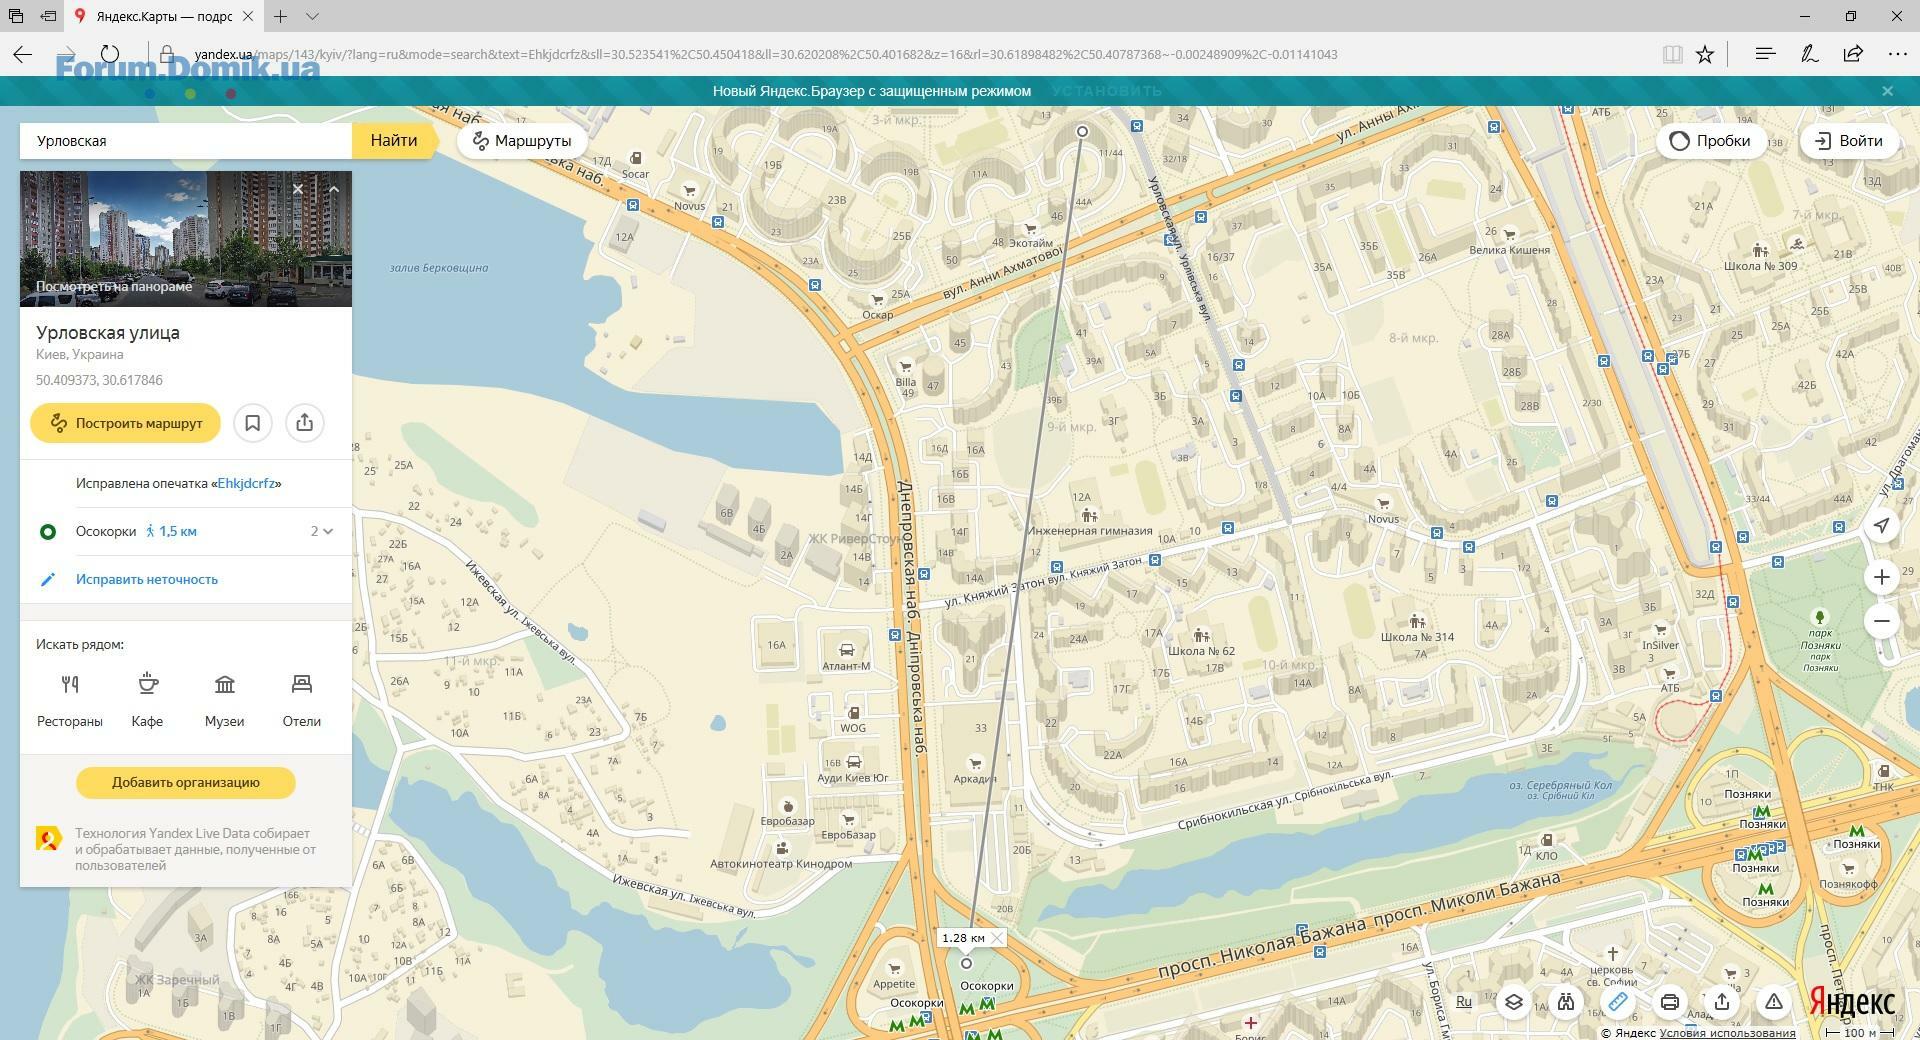The height and width of the screenshot is (1040, 1920).
Task: Search nearby Кафе
Action: [147, 699]
